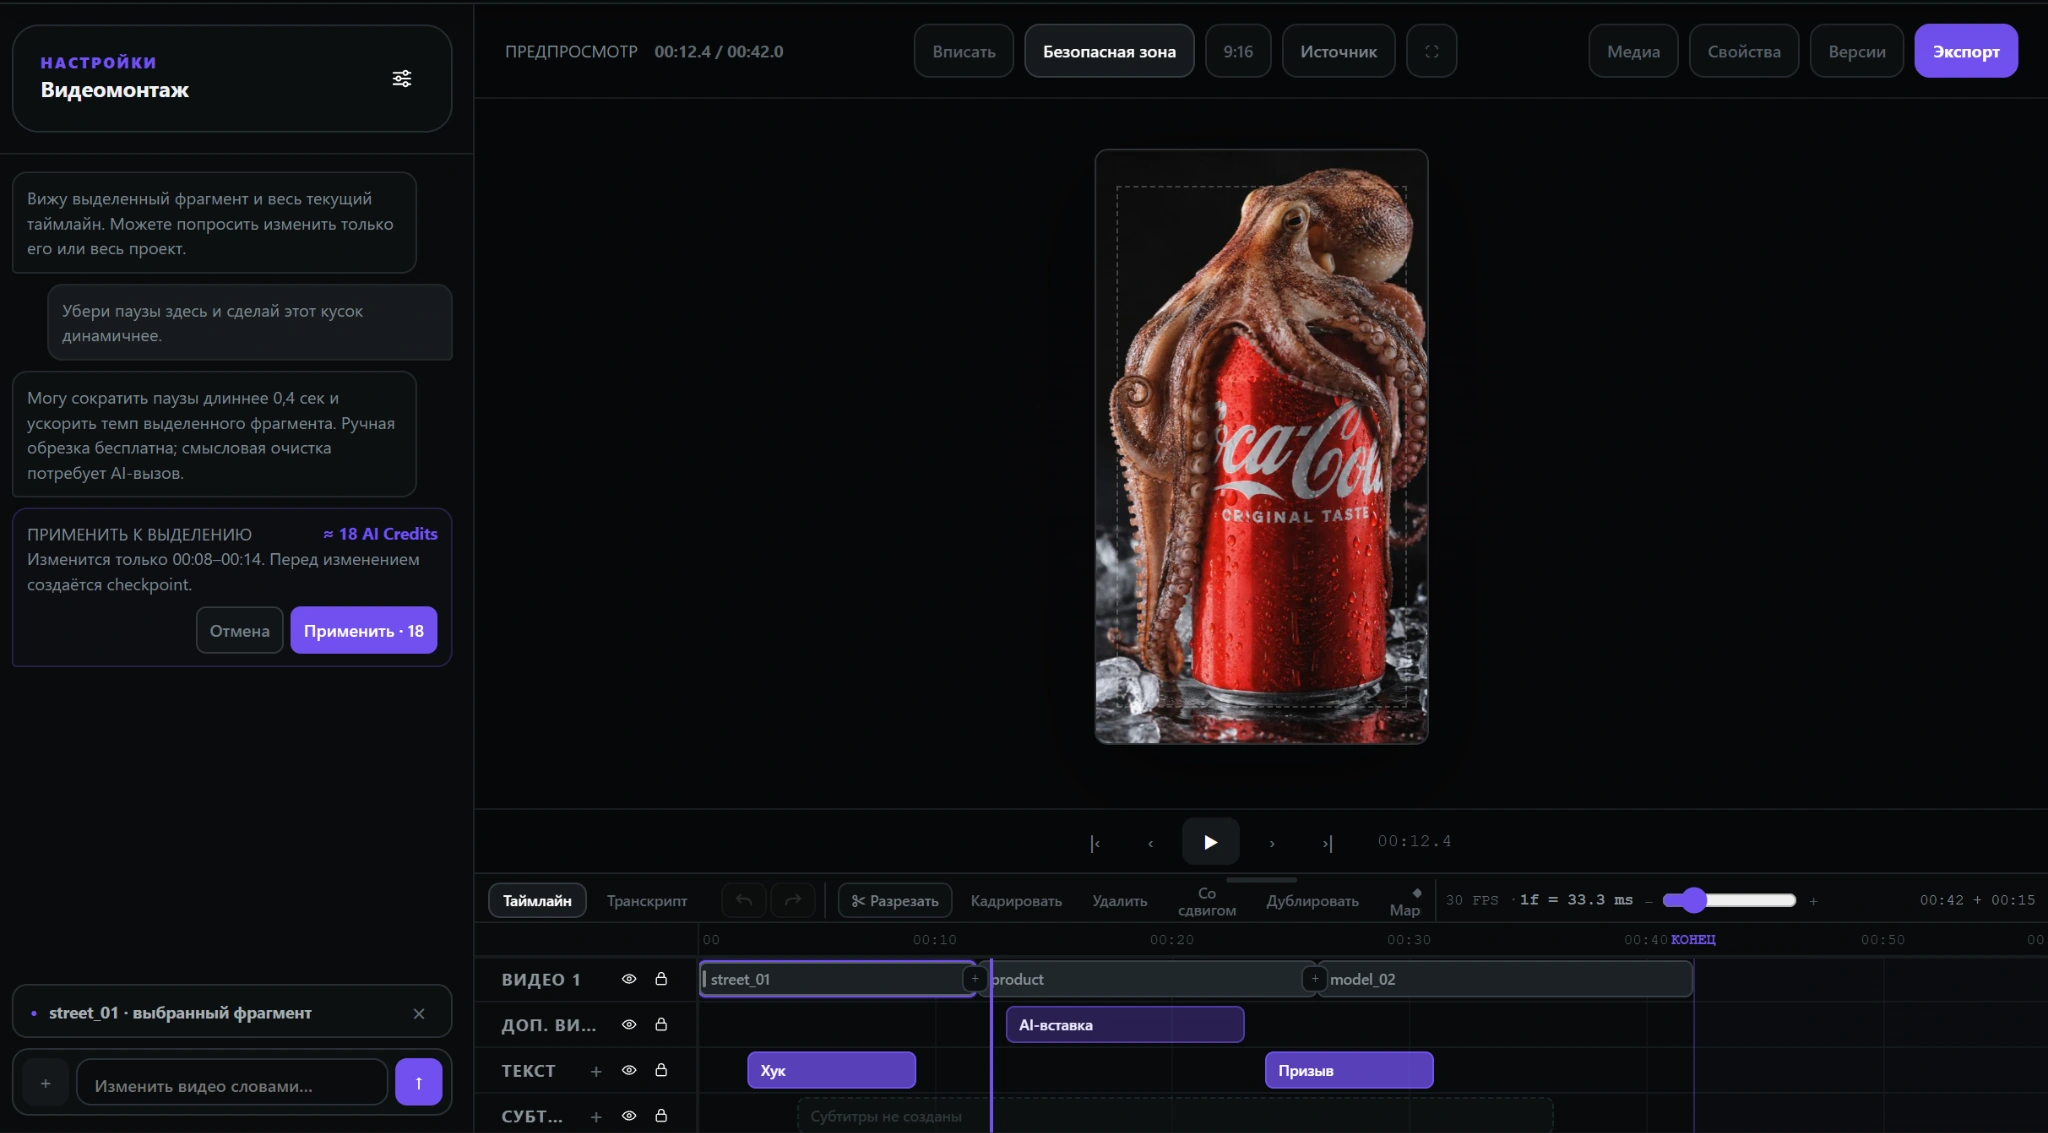Image resolution: width=2048 pixels, height=1133 pixels.
Task: Split the clip with Разрезать
Action: [x=895, y=900]
